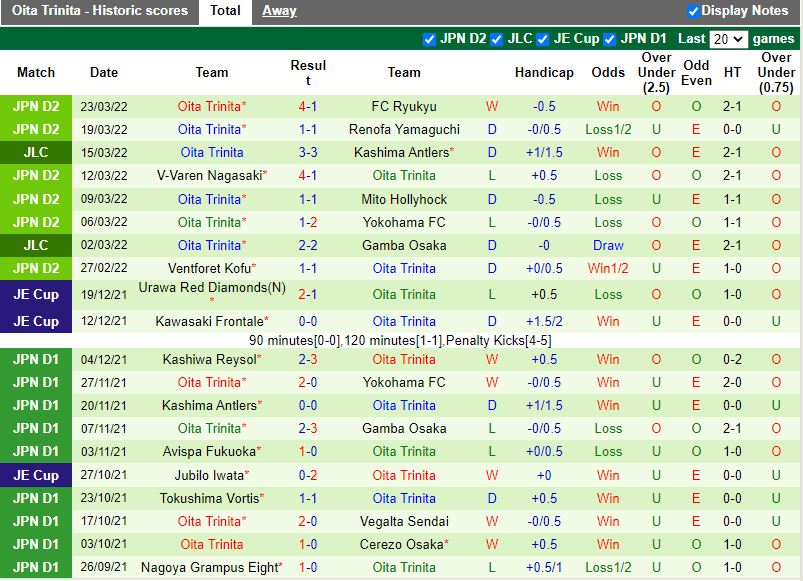Click the 2-1 result of Urawa Red Diamonds match
Image resolution: width=803 pixels, height=581 pixels.
308,294
